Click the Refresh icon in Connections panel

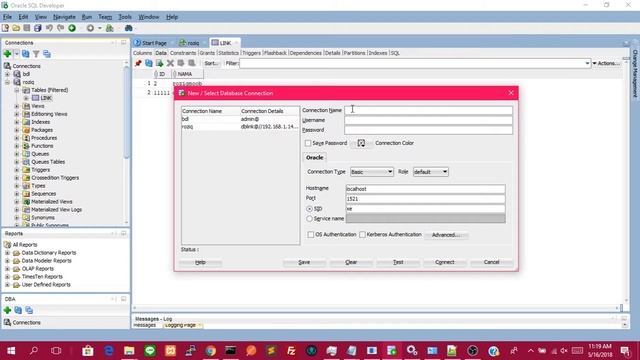pos(26,54)
